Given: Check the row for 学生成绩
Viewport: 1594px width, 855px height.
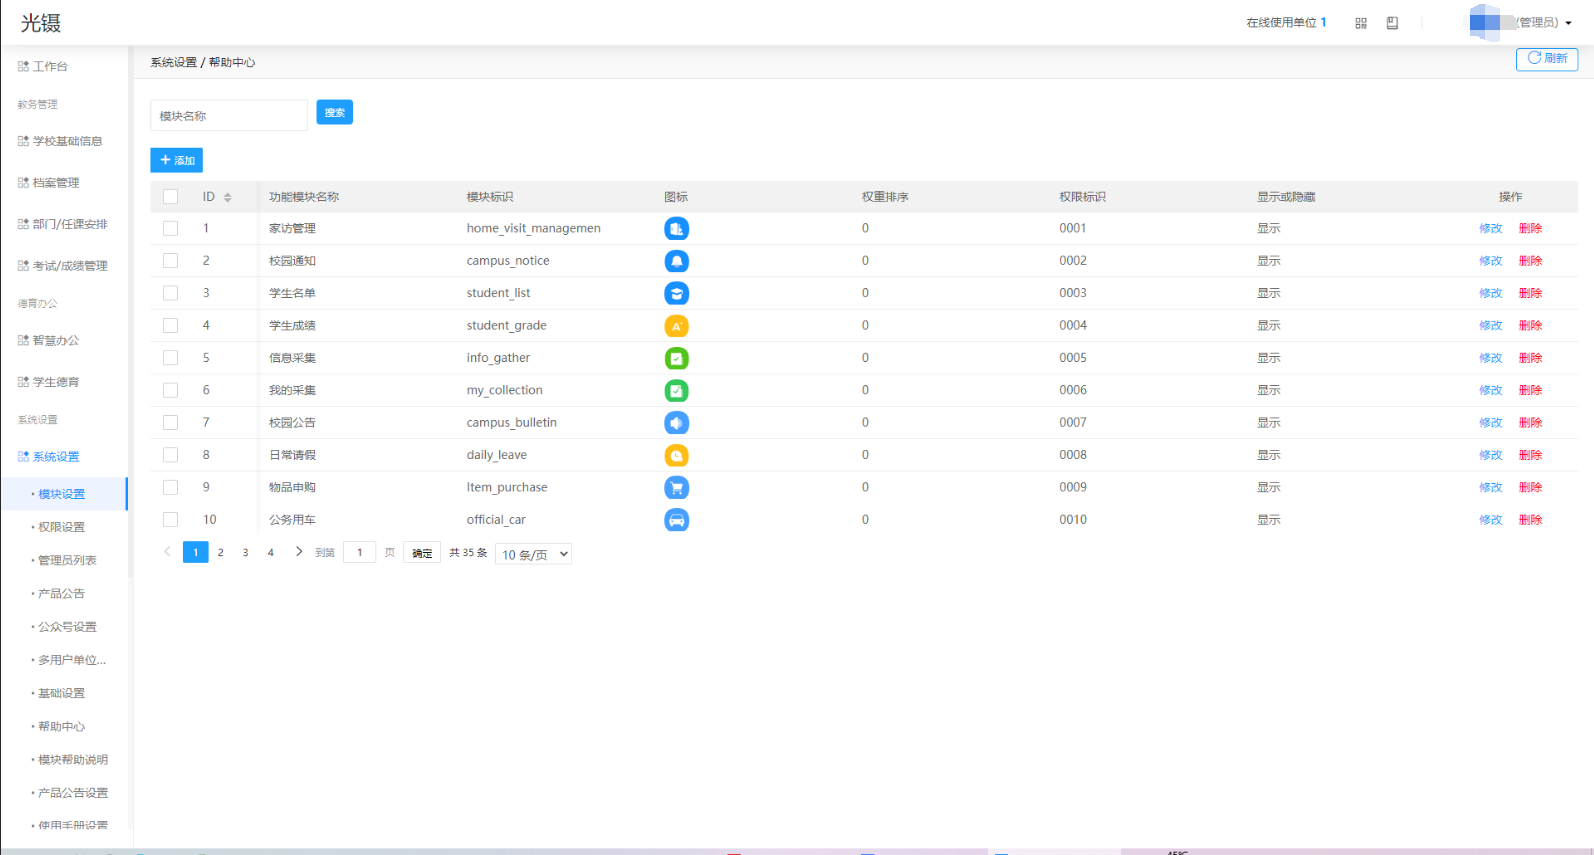Looking at the screenshot, I should coord(171,326).
